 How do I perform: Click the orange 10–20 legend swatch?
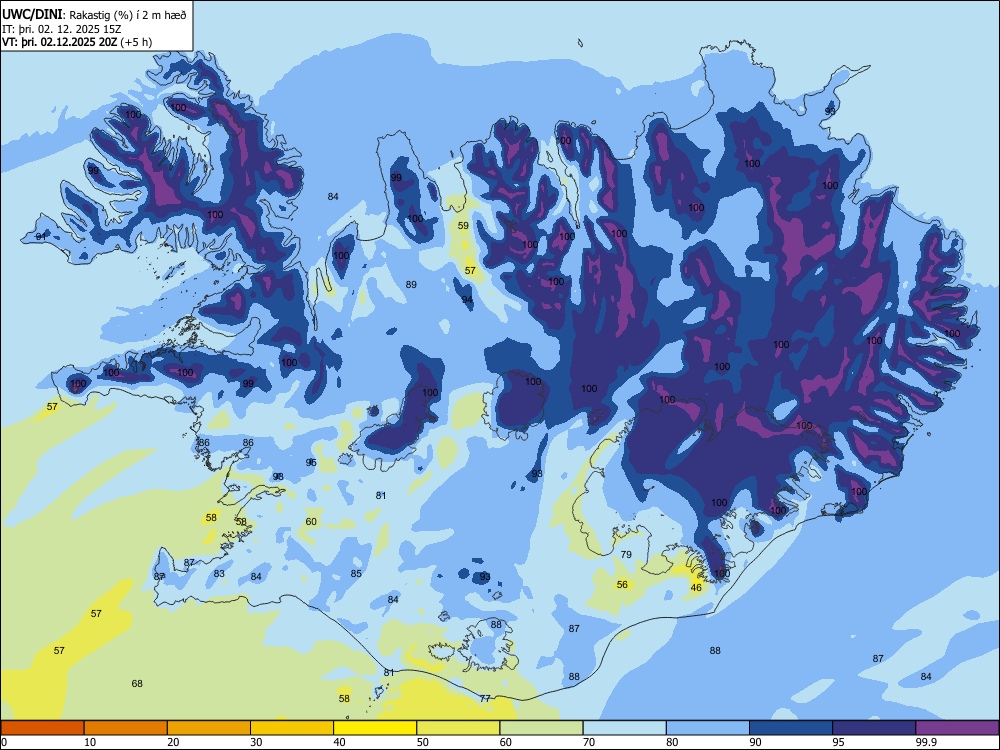coord(126,728)
